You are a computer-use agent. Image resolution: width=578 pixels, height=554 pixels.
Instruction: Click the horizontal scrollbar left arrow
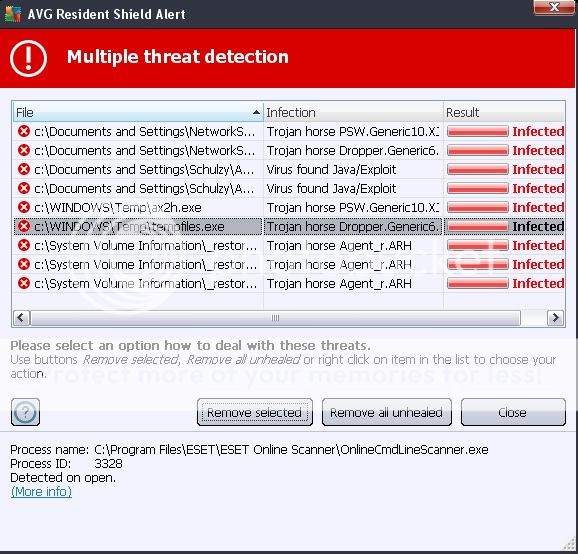[x=21, y=318]
